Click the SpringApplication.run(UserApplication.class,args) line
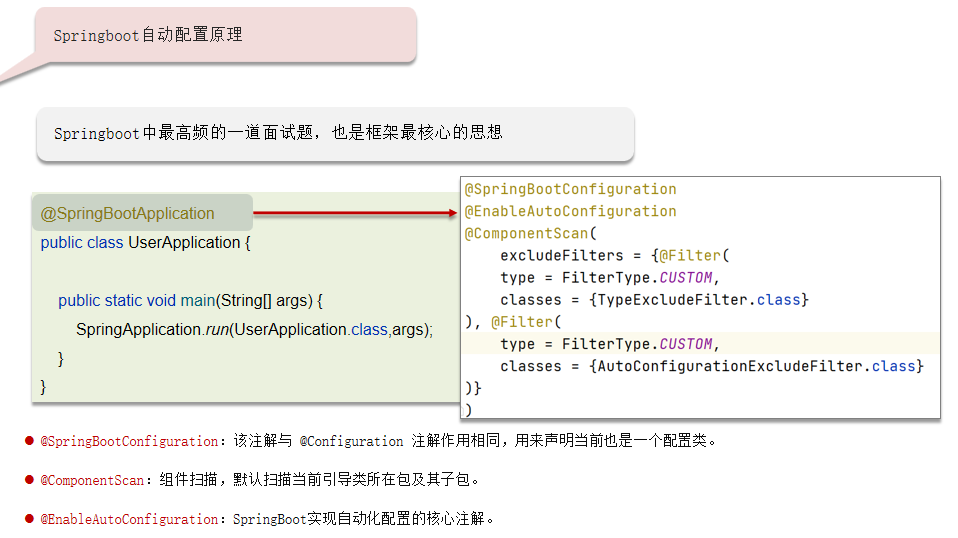This screenshot has height=538, width=958. click(254, 330)
